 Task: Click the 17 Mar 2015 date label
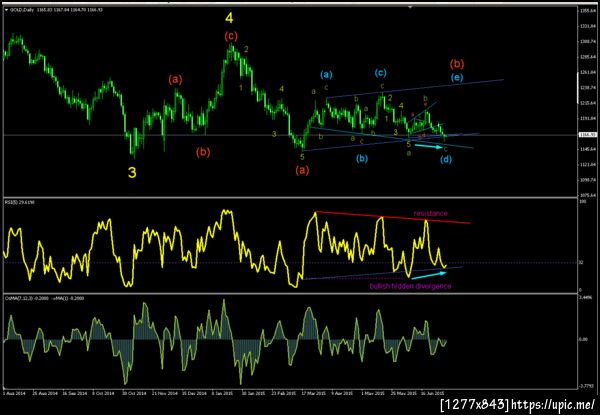click(x=313, y=393)
